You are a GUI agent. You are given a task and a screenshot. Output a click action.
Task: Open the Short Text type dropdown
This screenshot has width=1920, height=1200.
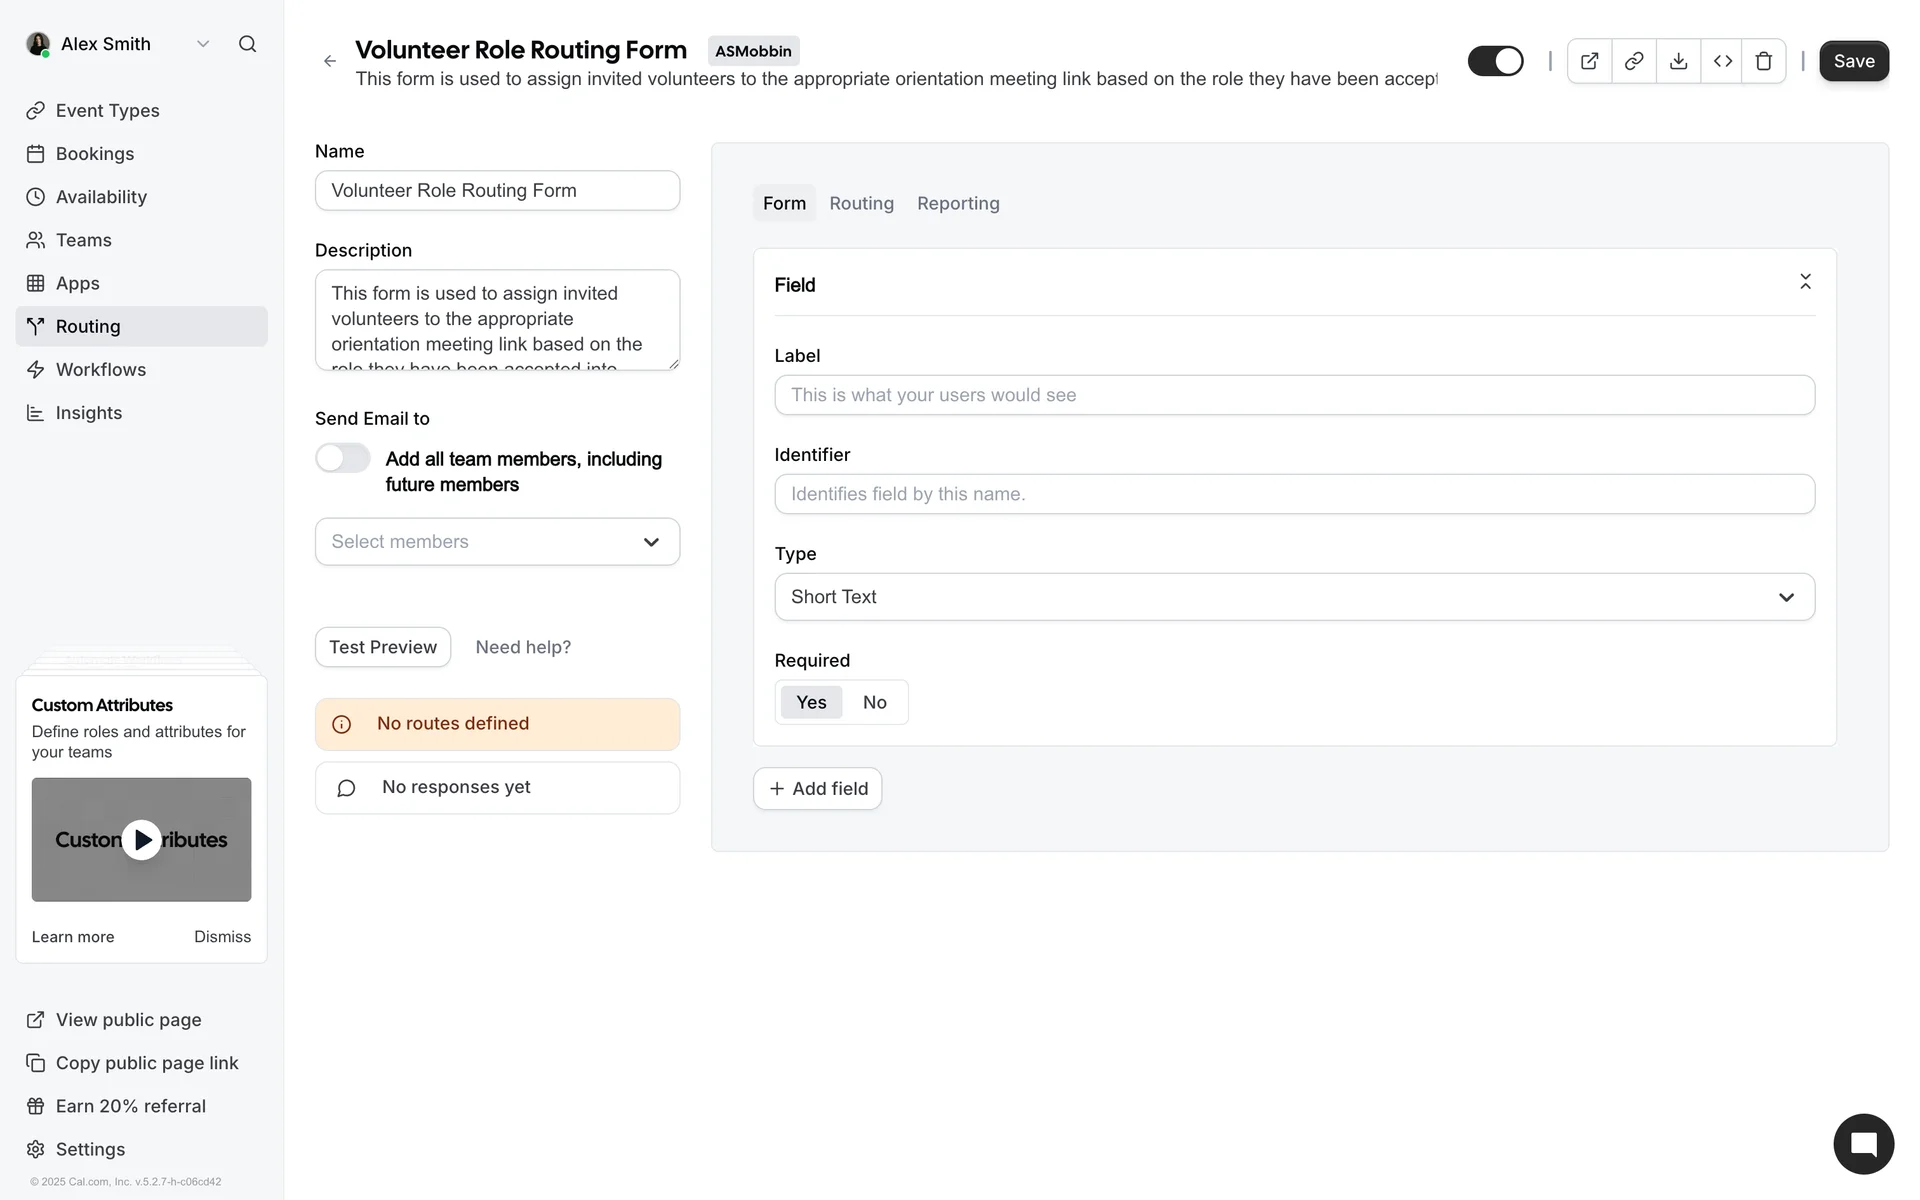tap(1294, 597)
